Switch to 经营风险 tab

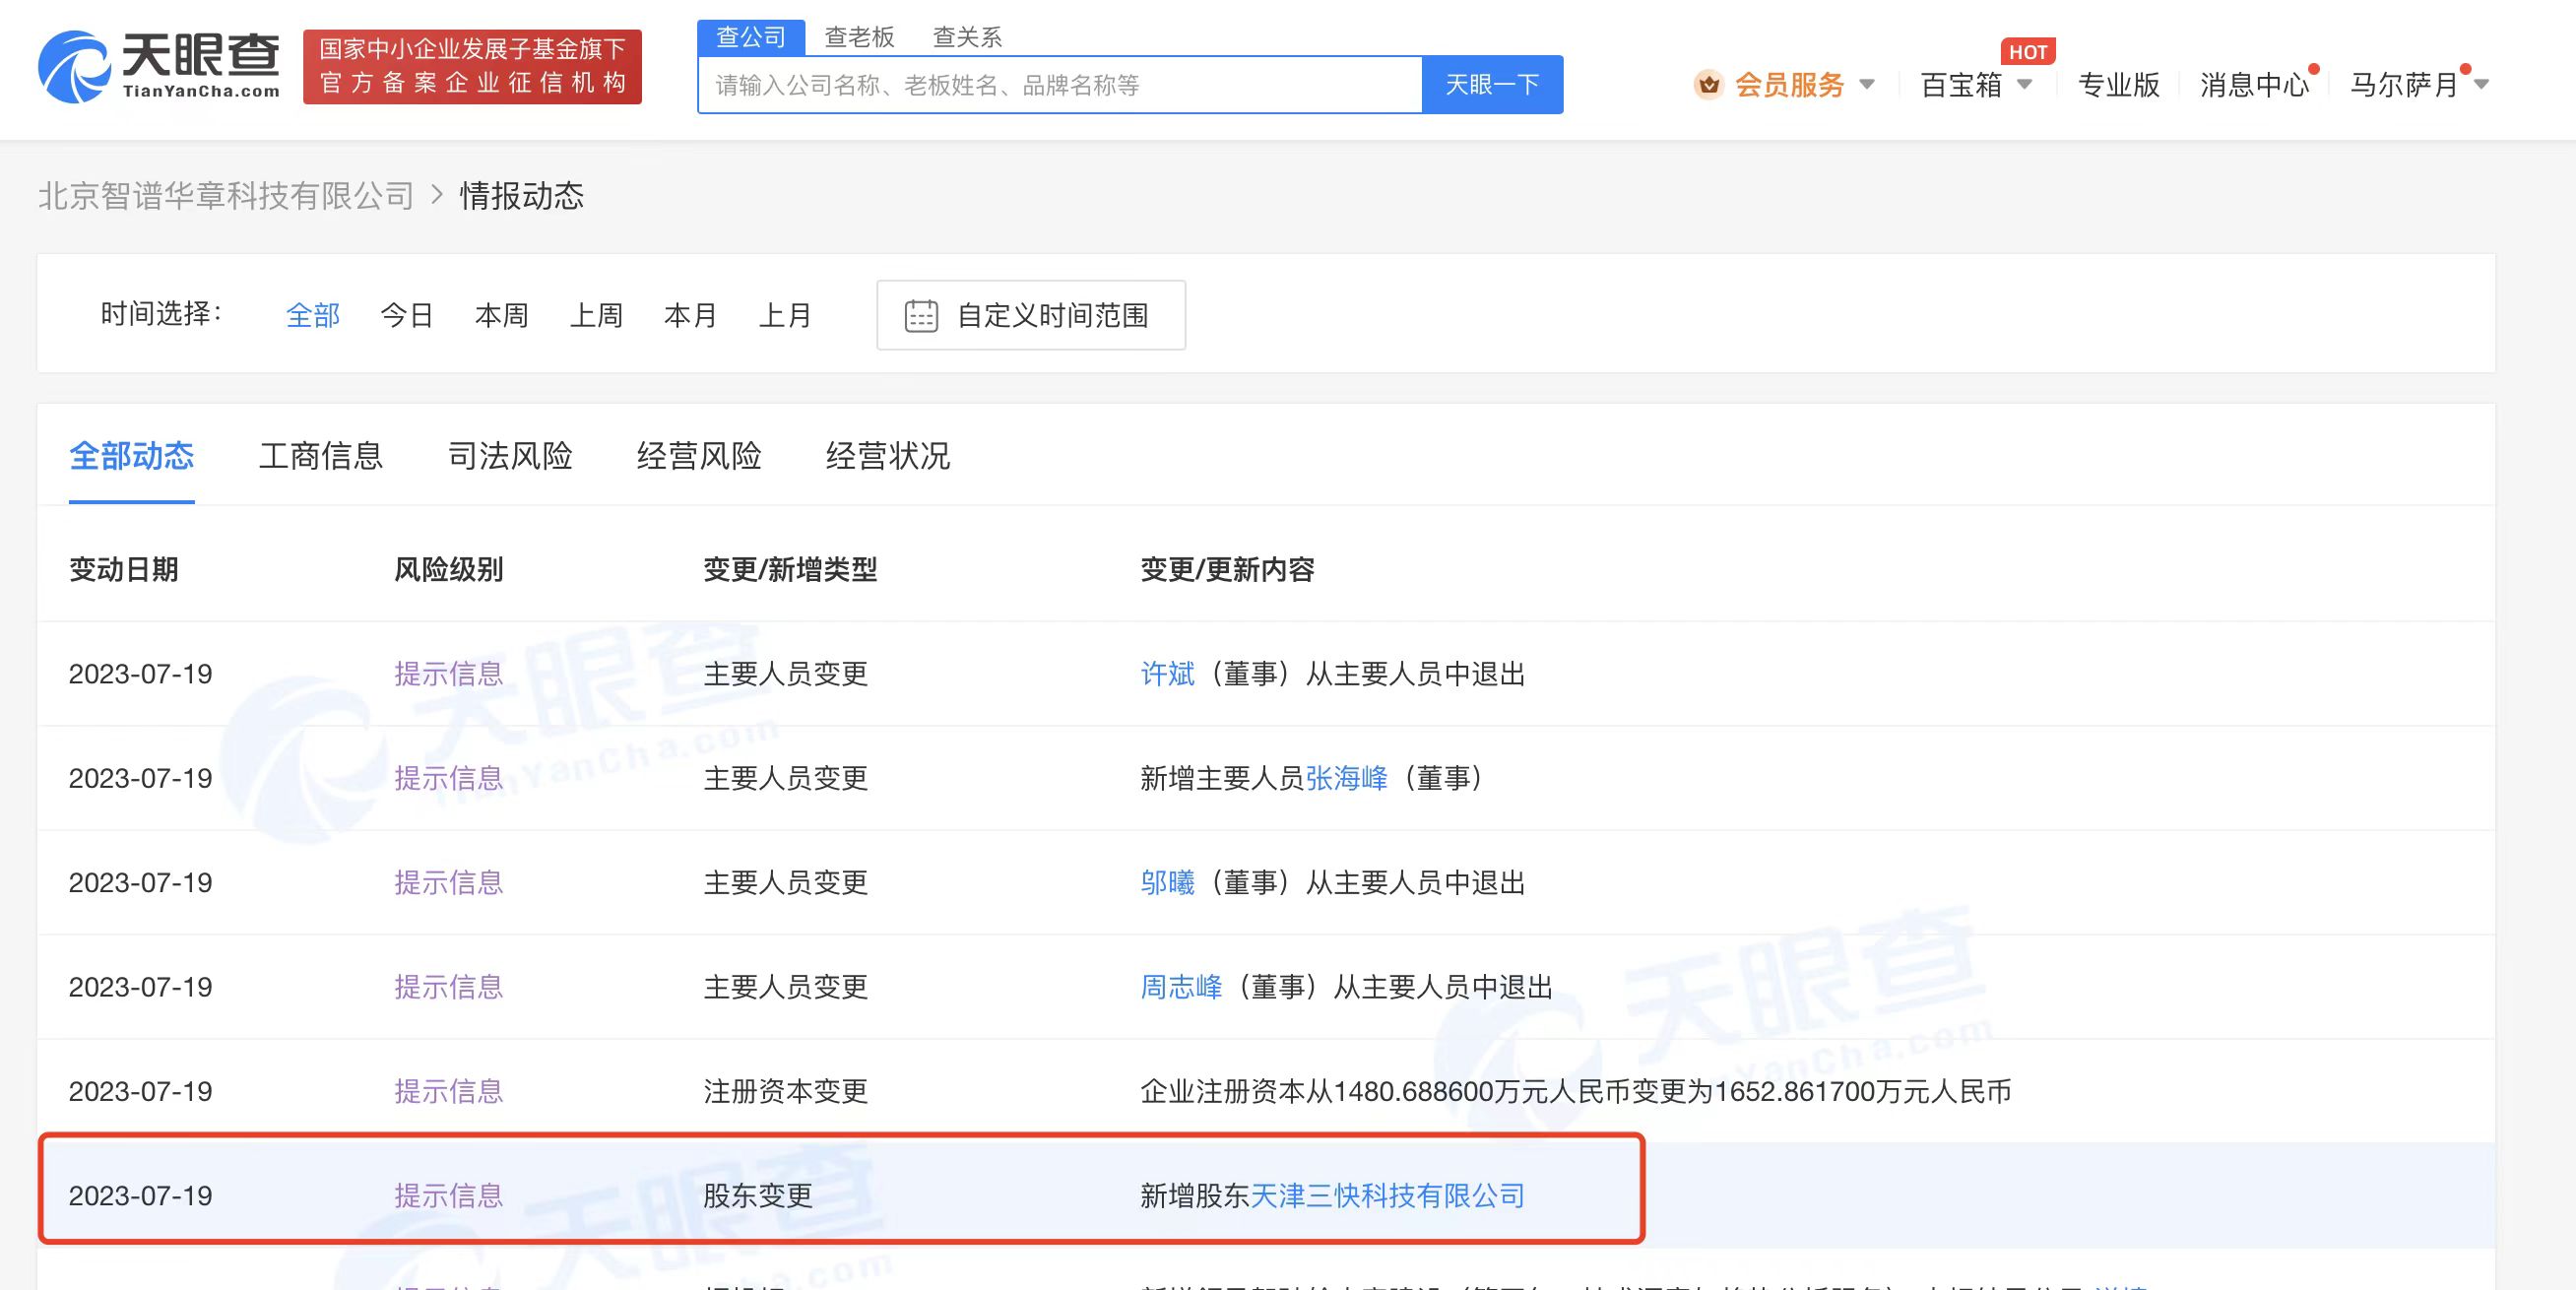[699, 456]
